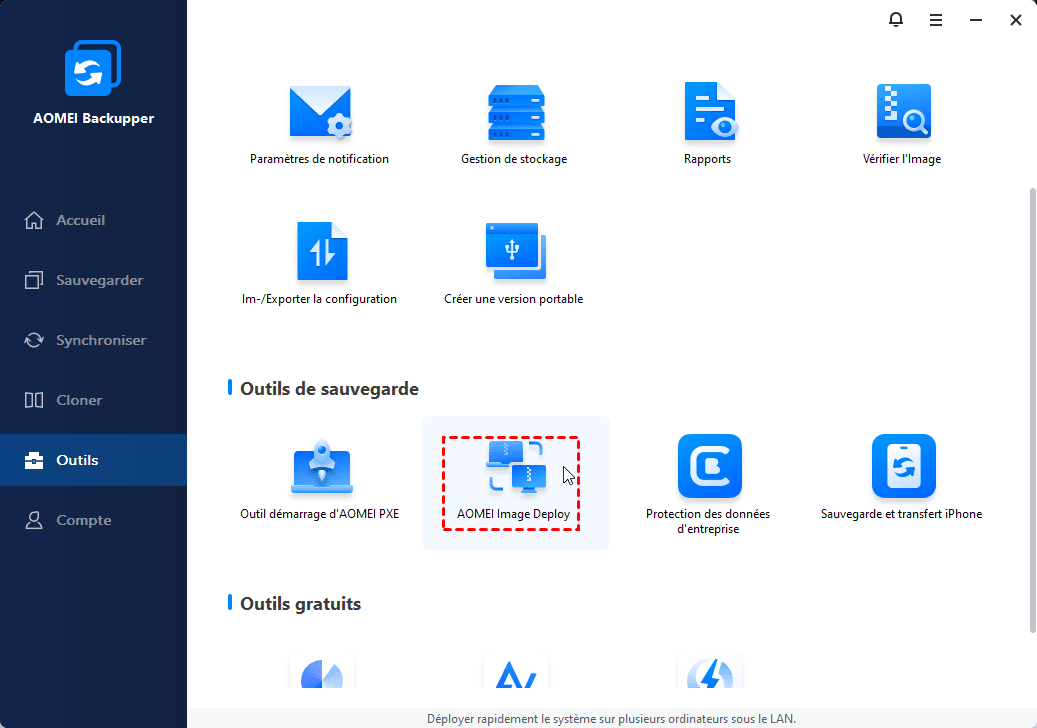Select Cloner in the sidebar
The image size is (1037, 728).
(x=93, y=400)
